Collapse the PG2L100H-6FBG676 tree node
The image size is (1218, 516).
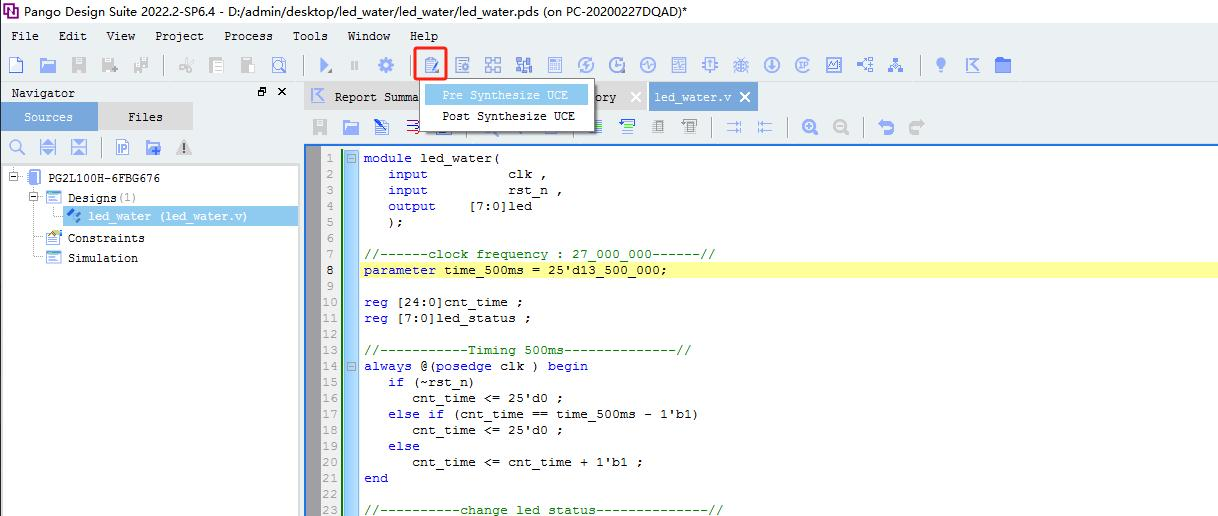pos(14,177)
